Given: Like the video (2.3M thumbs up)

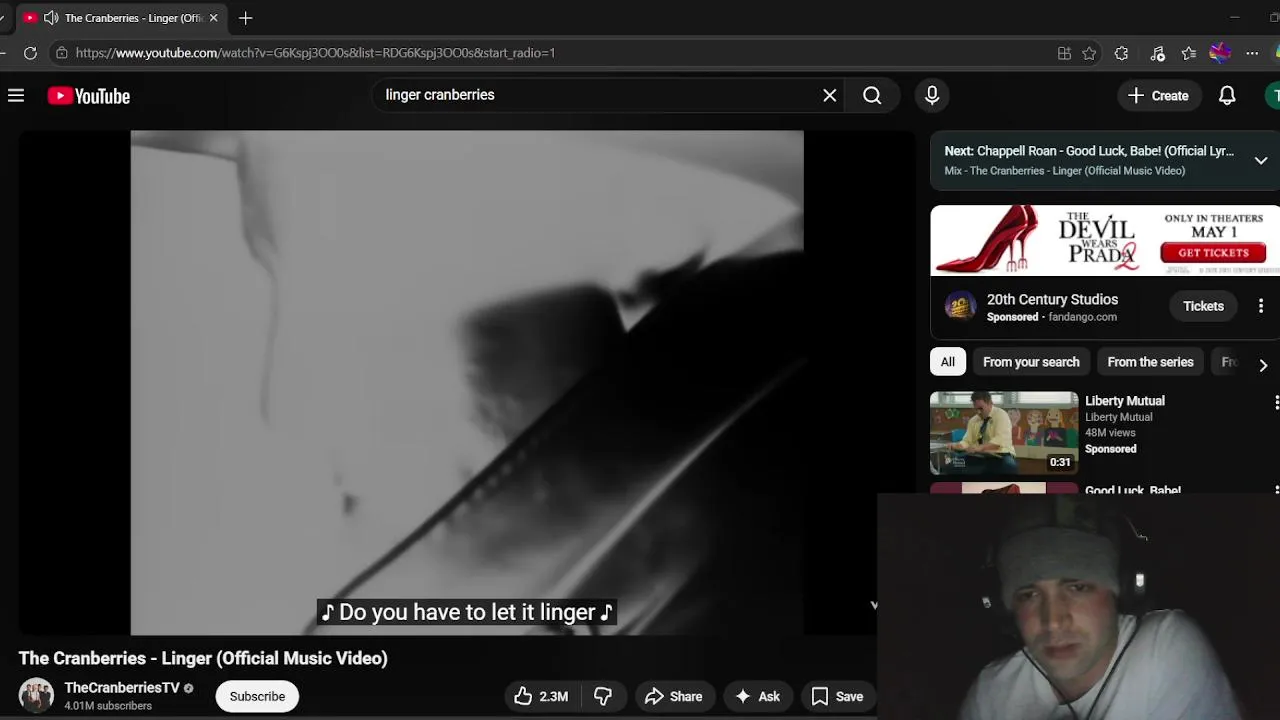Looking at the screenshot, I should point(541,696).
